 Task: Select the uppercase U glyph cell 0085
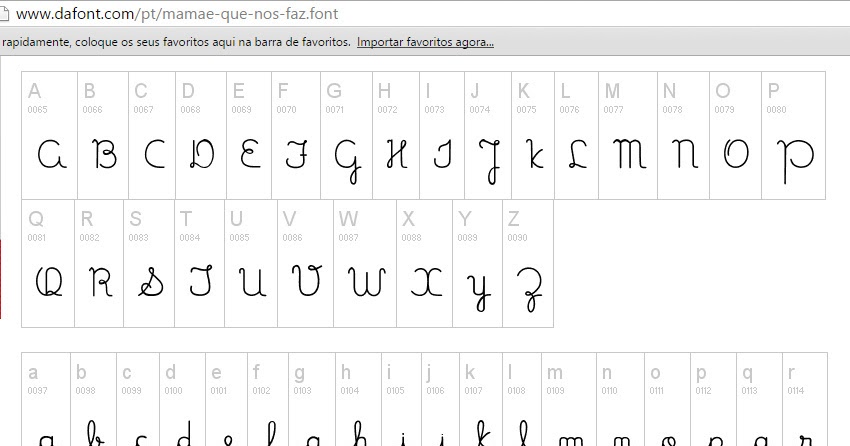(x=252, y=263)
